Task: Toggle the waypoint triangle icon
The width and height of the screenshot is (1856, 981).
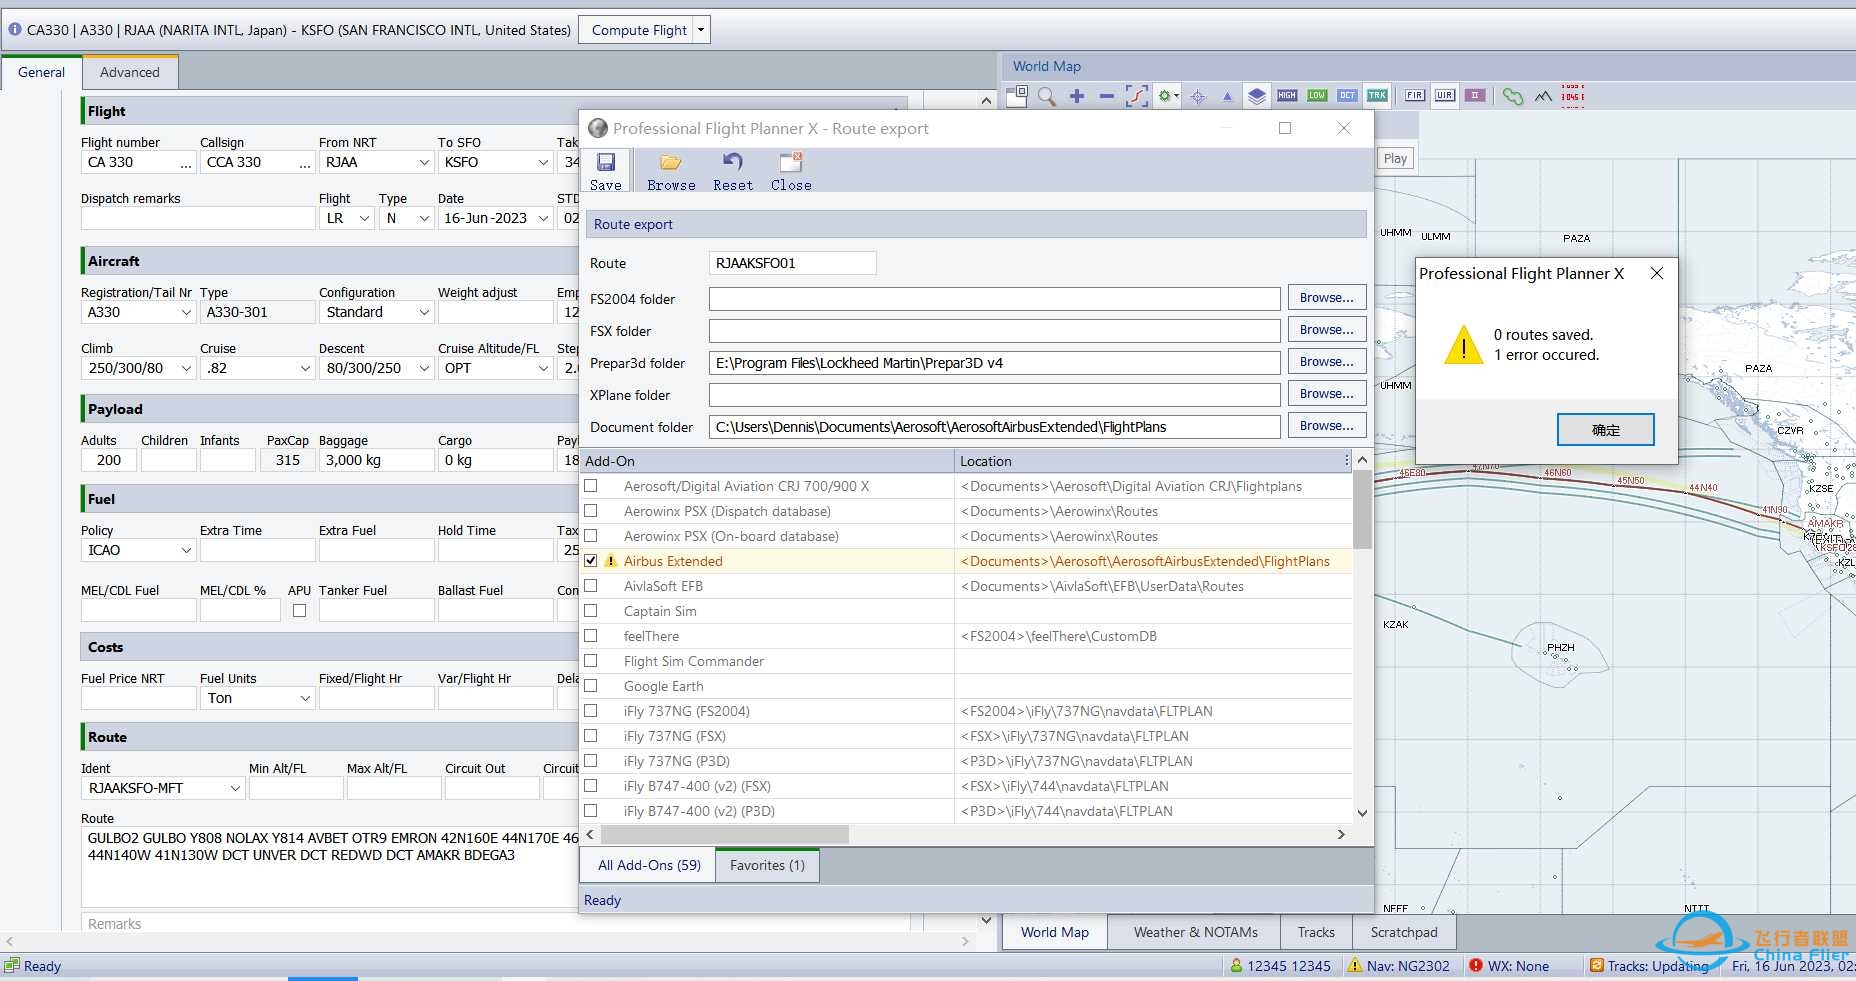Action: click(x=1227, y=96)
